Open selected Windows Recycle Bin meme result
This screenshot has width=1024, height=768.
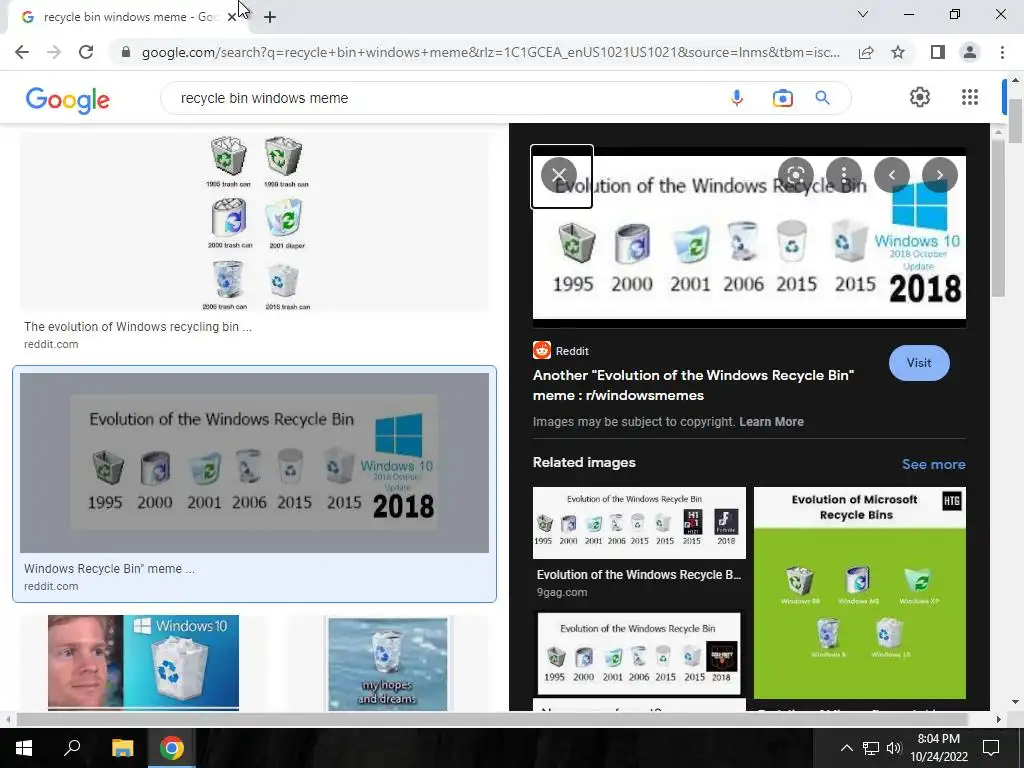[x=254, y=462]
